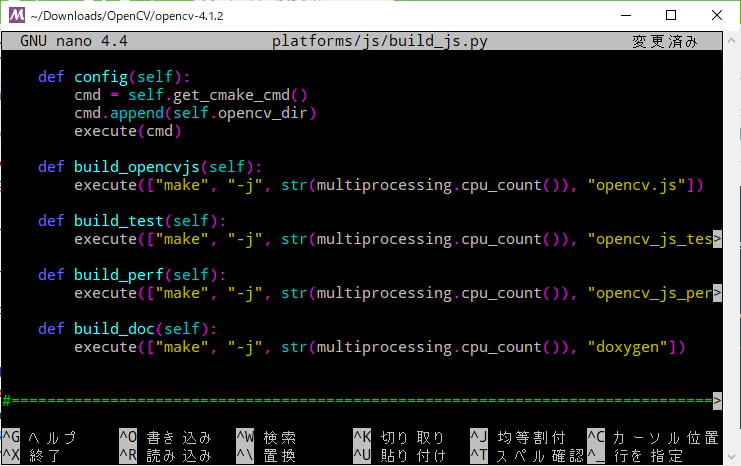Image resolution: width=741 pixels, height=466 pixels.
Task: Click 'build_test' function name
Action: tap(119, 221)
